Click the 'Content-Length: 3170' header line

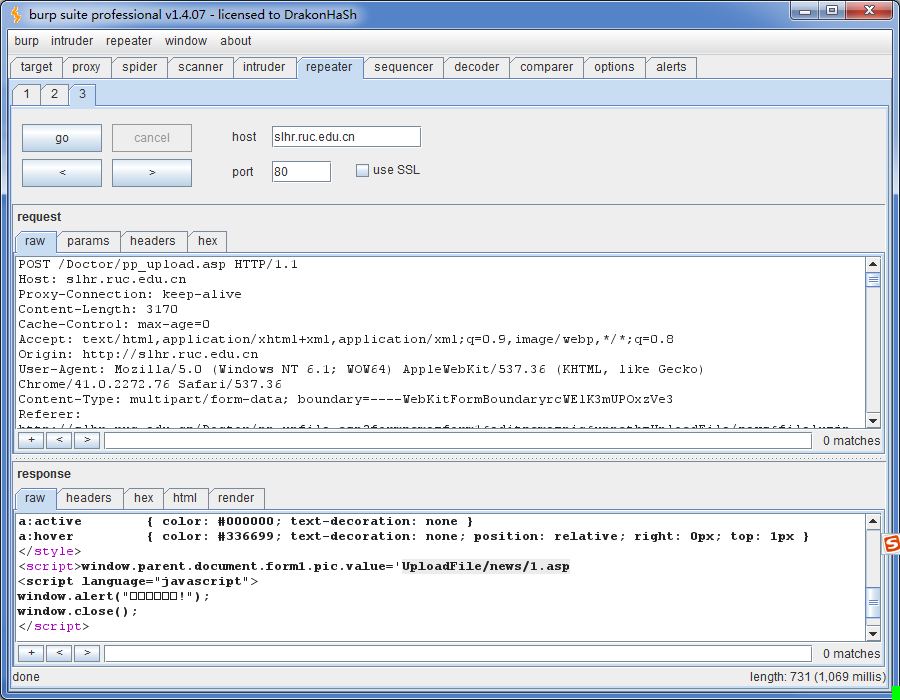(x=98, y=309)
